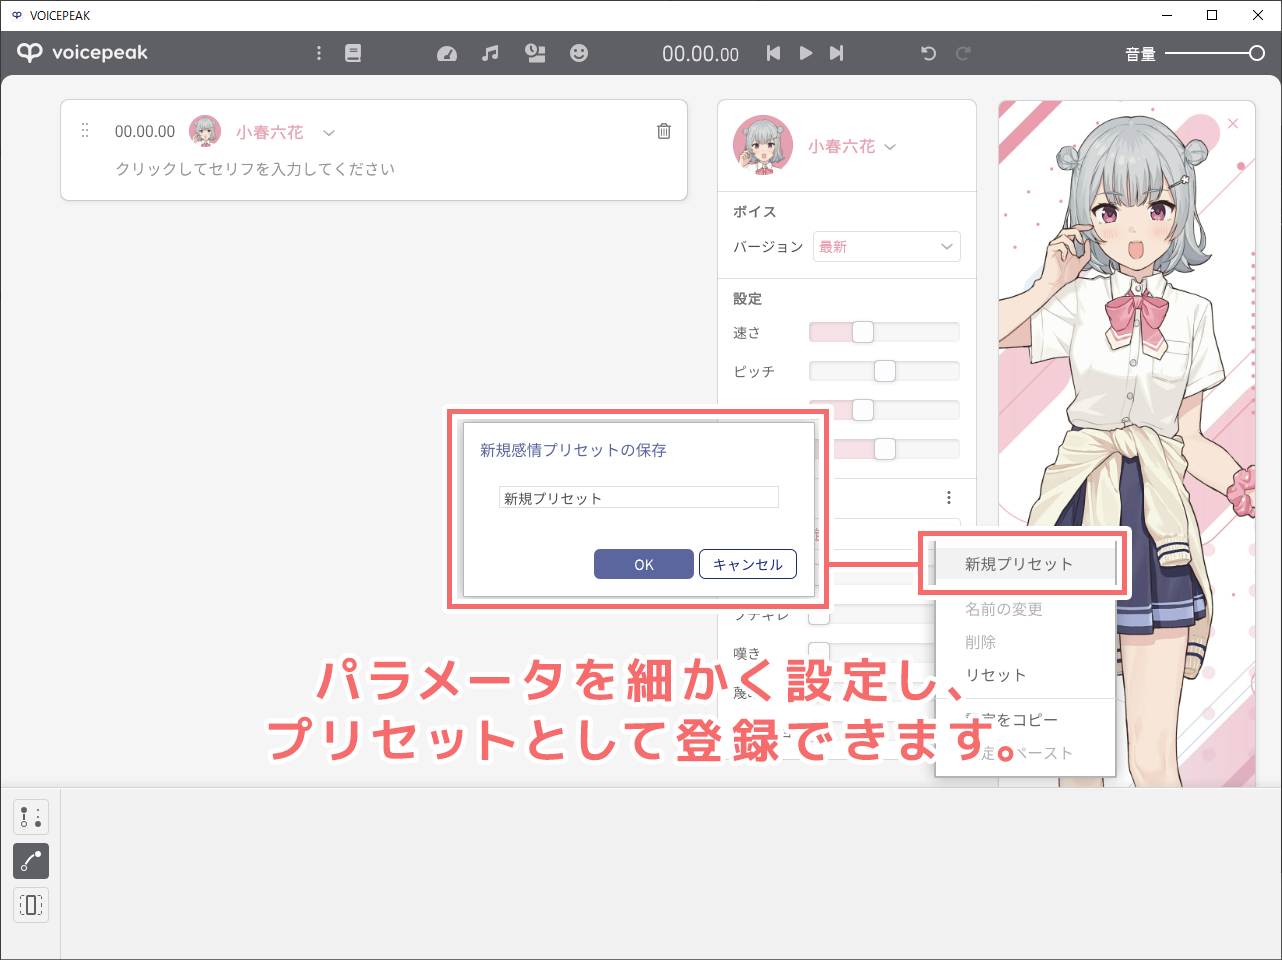Viewport: 1282px width, 960px height.
Task: Expand the narrator dropdown in the line block
Action: (329, 132)
